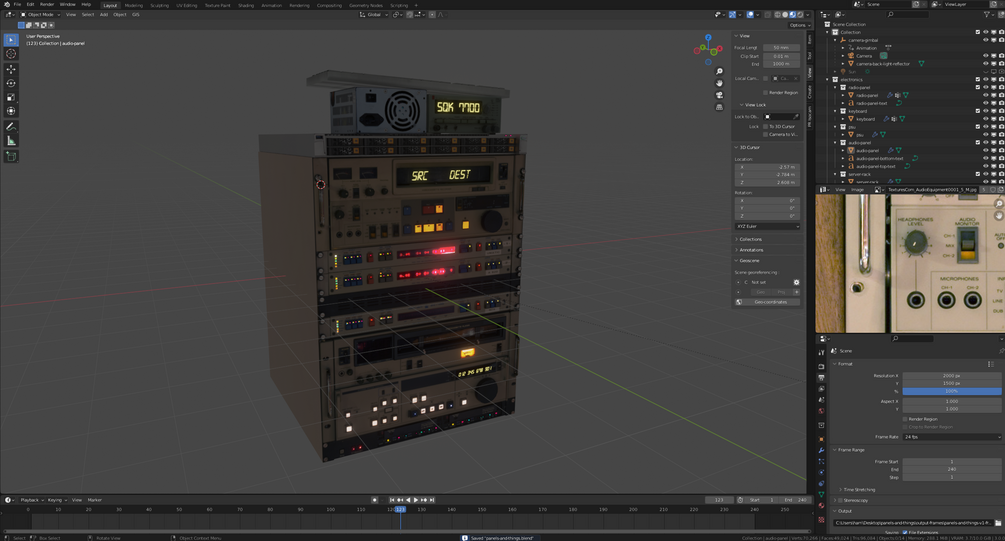Select the Select Box tool

coord(11,40)
